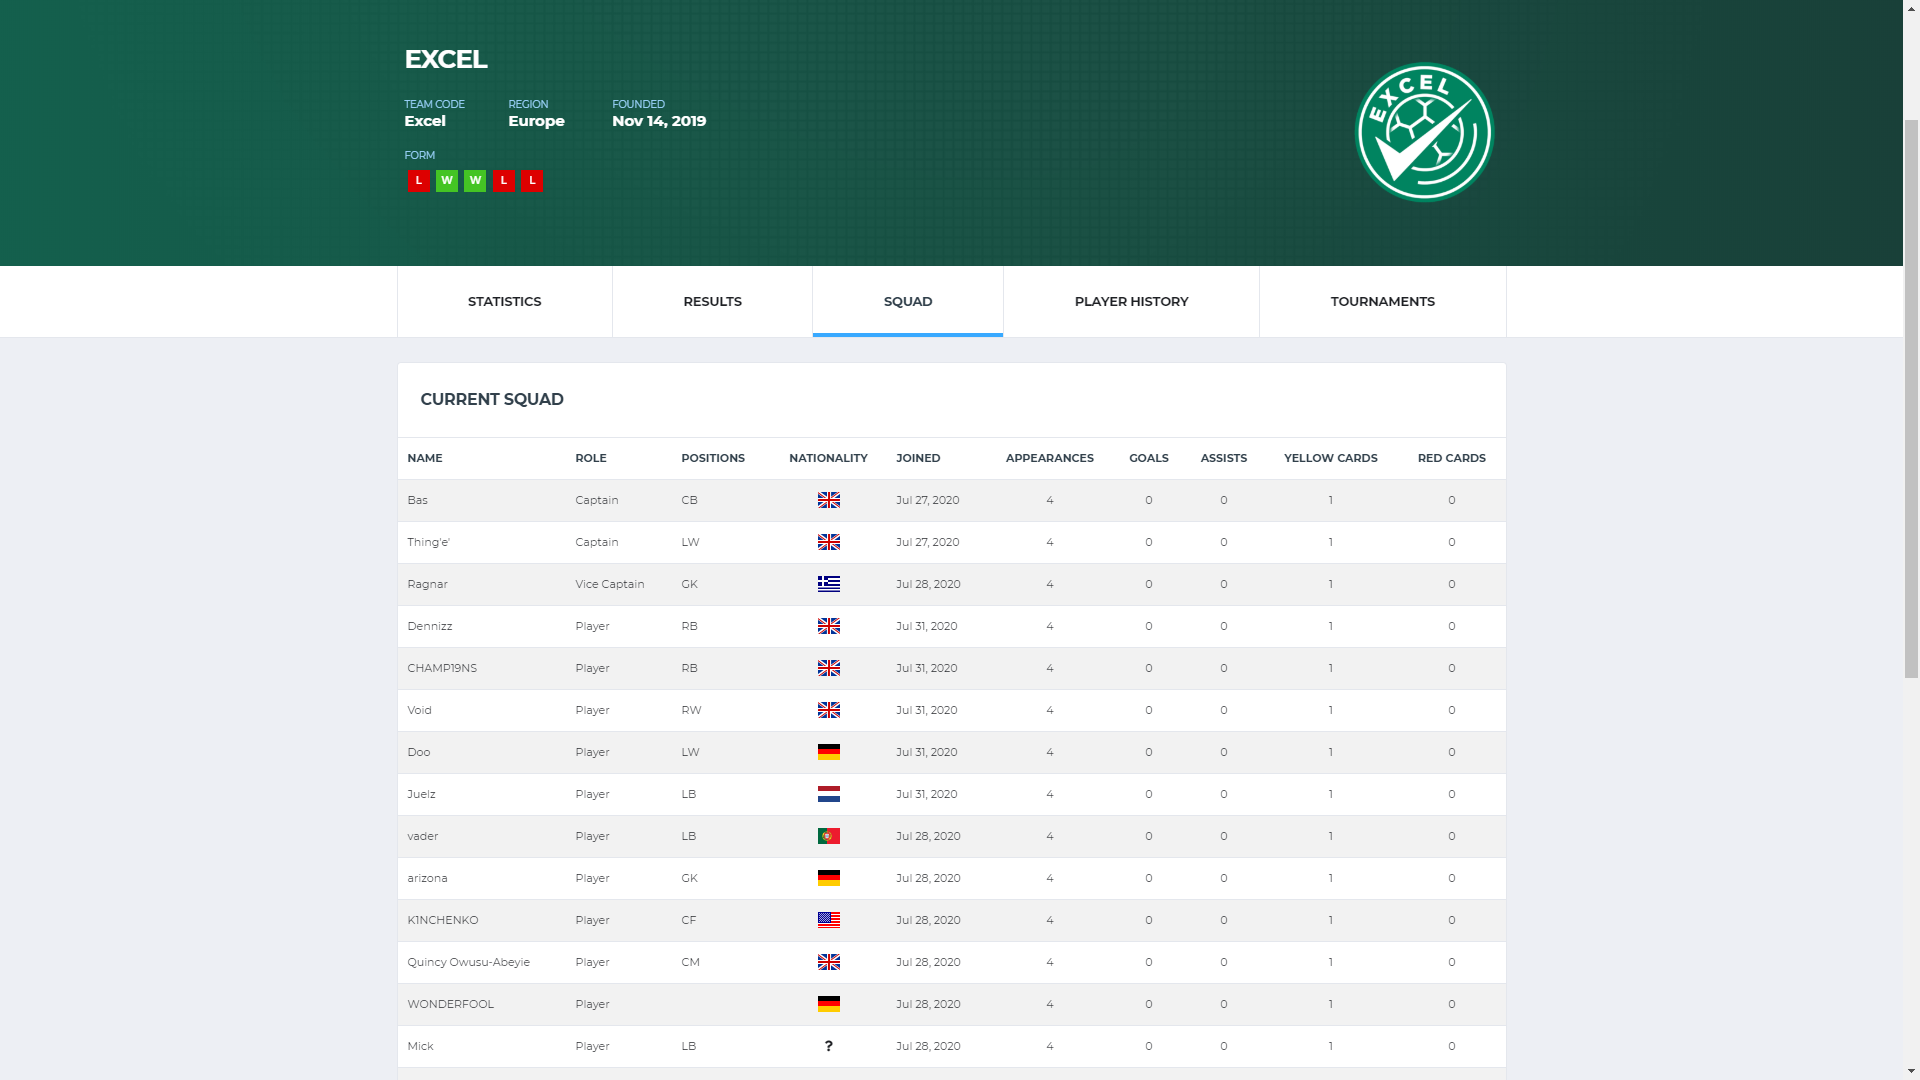Click Ragnar's Greek flag icon
This screenshot has height=1080, width=1920.
coord(828,584)
